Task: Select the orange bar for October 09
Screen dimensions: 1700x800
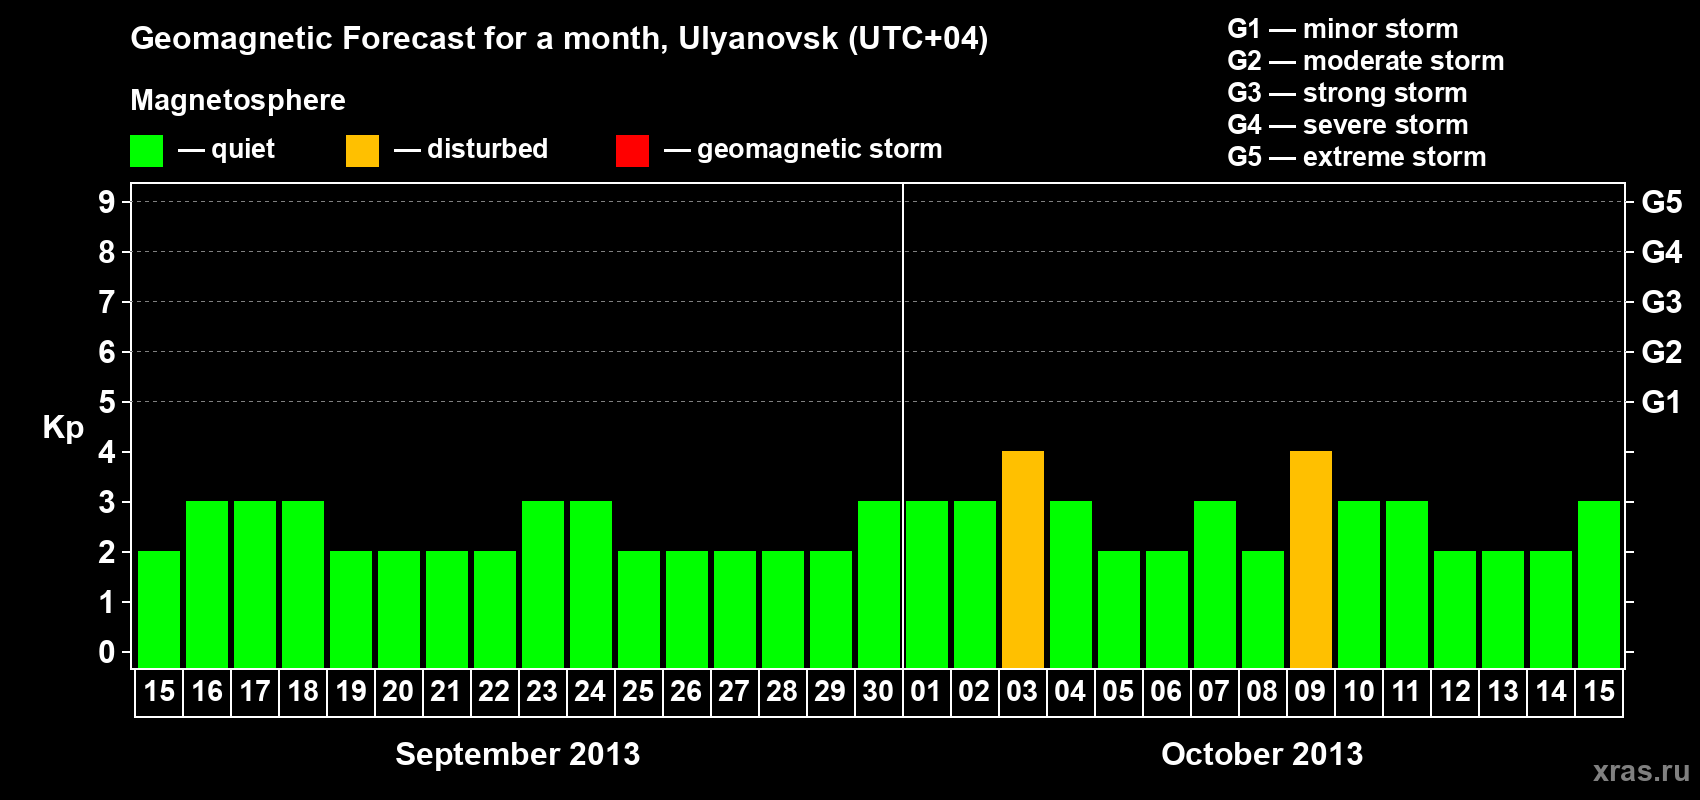Action: tap(1311, 559)
